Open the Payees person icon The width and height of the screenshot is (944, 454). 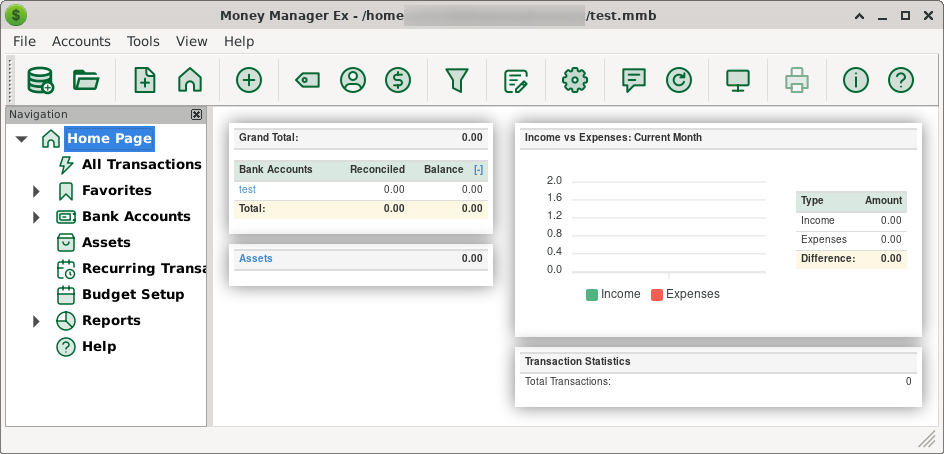click(x=353, y=79)
